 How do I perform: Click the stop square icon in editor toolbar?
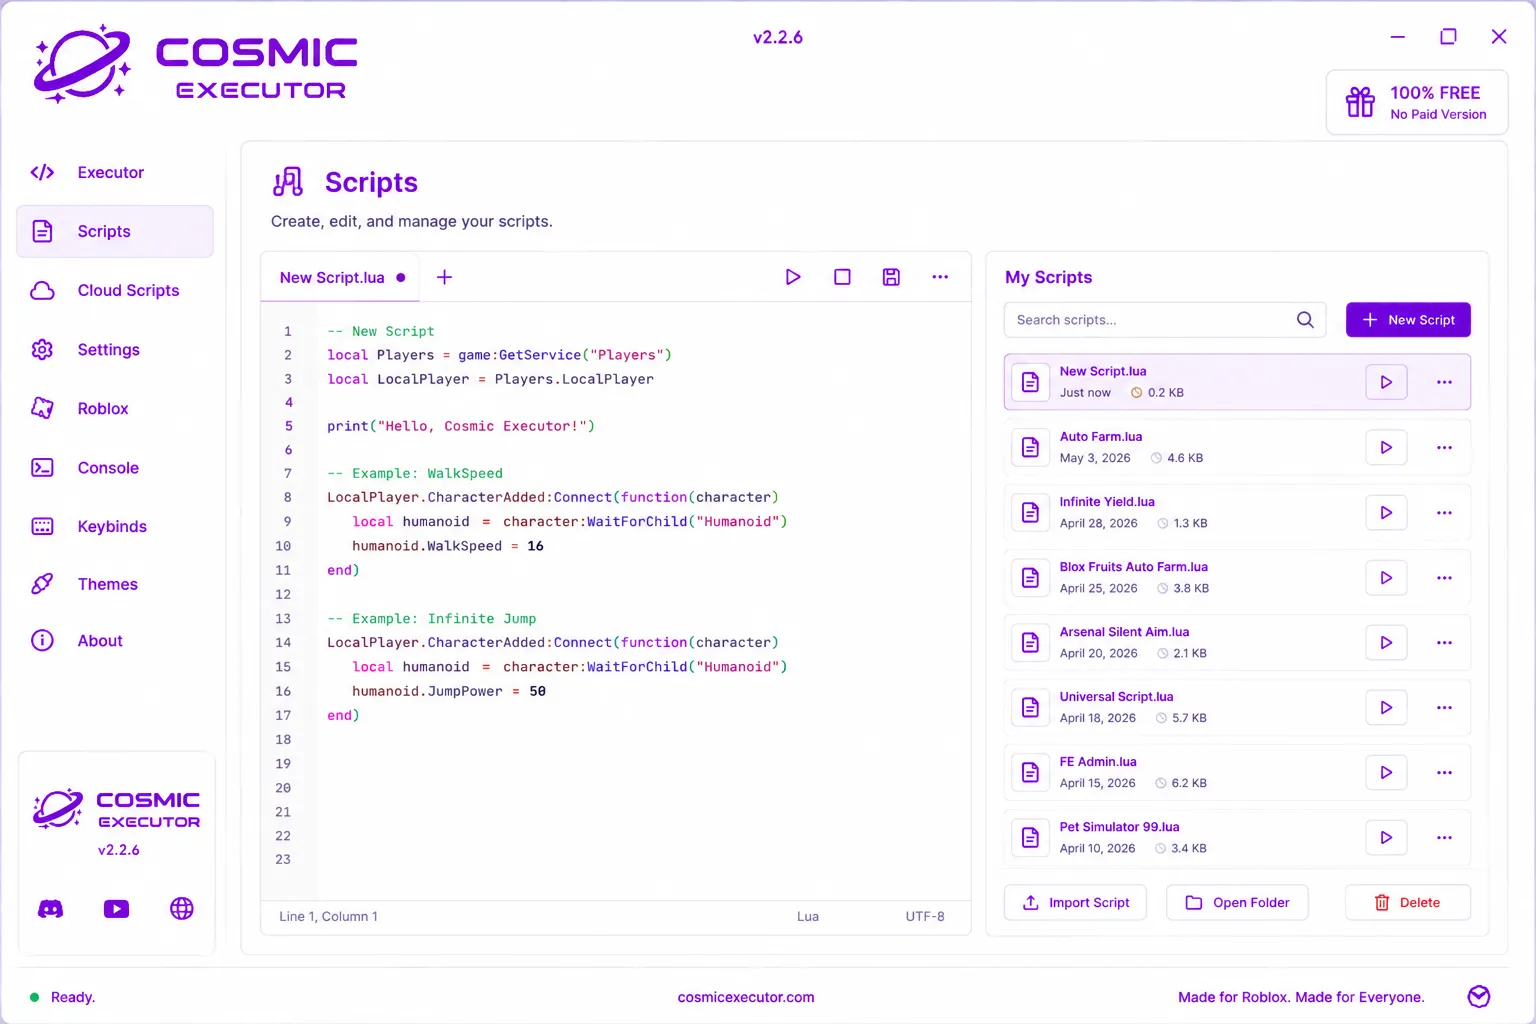pyautogui.click(x=842, y=277)
